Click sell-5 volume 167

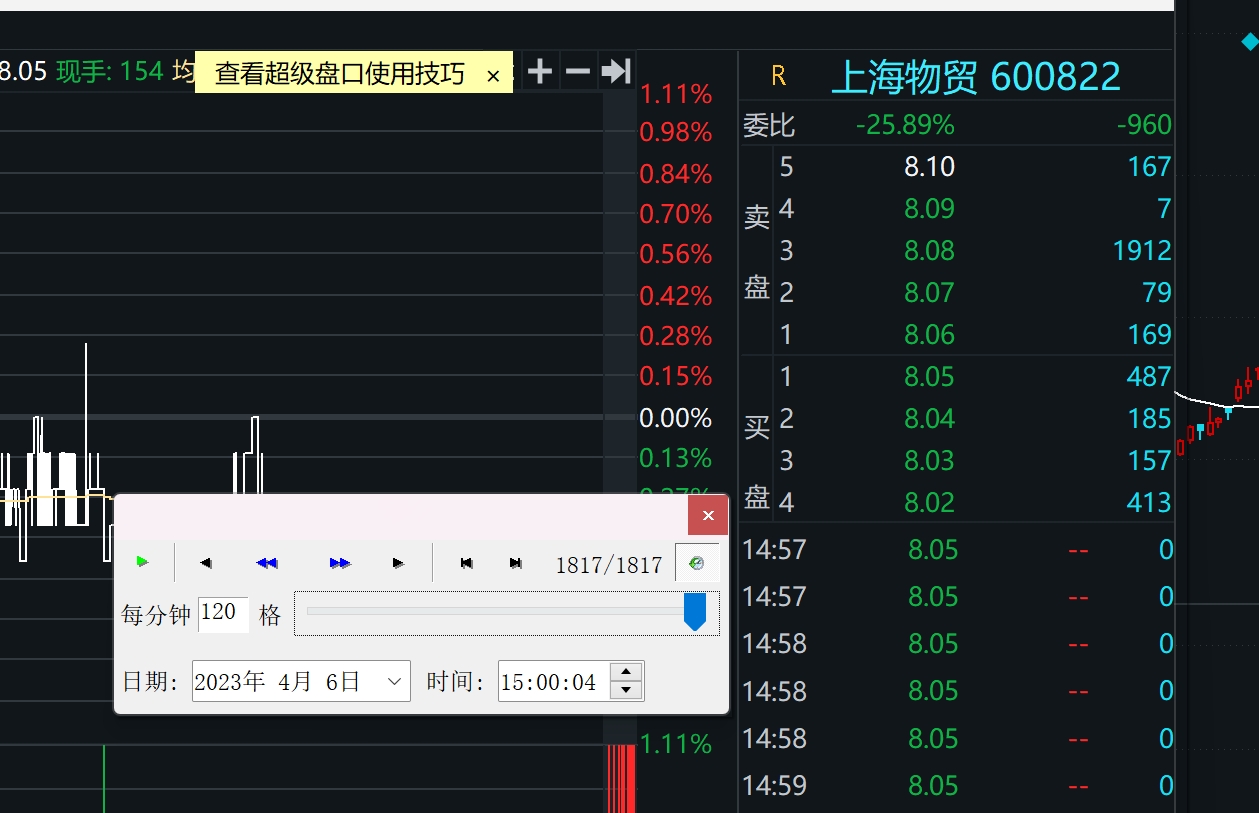1149,166
